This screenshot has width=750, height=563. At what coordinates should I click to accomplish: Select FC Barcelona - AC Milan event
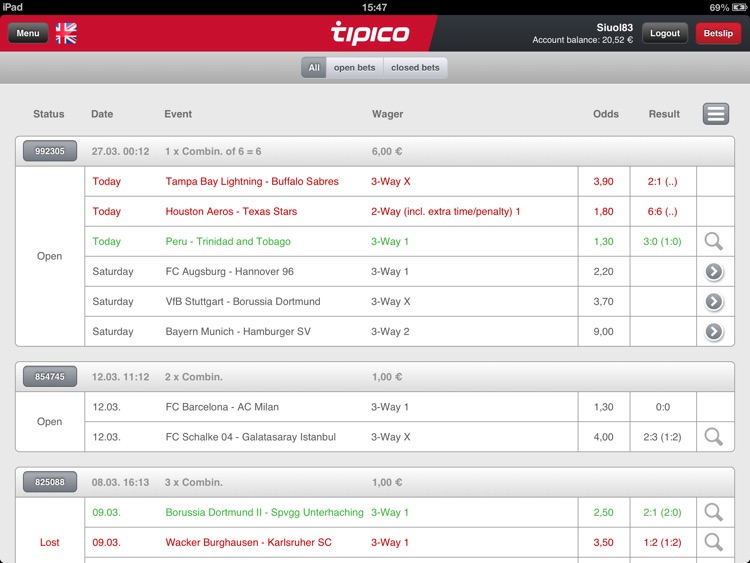click(222, 407)
